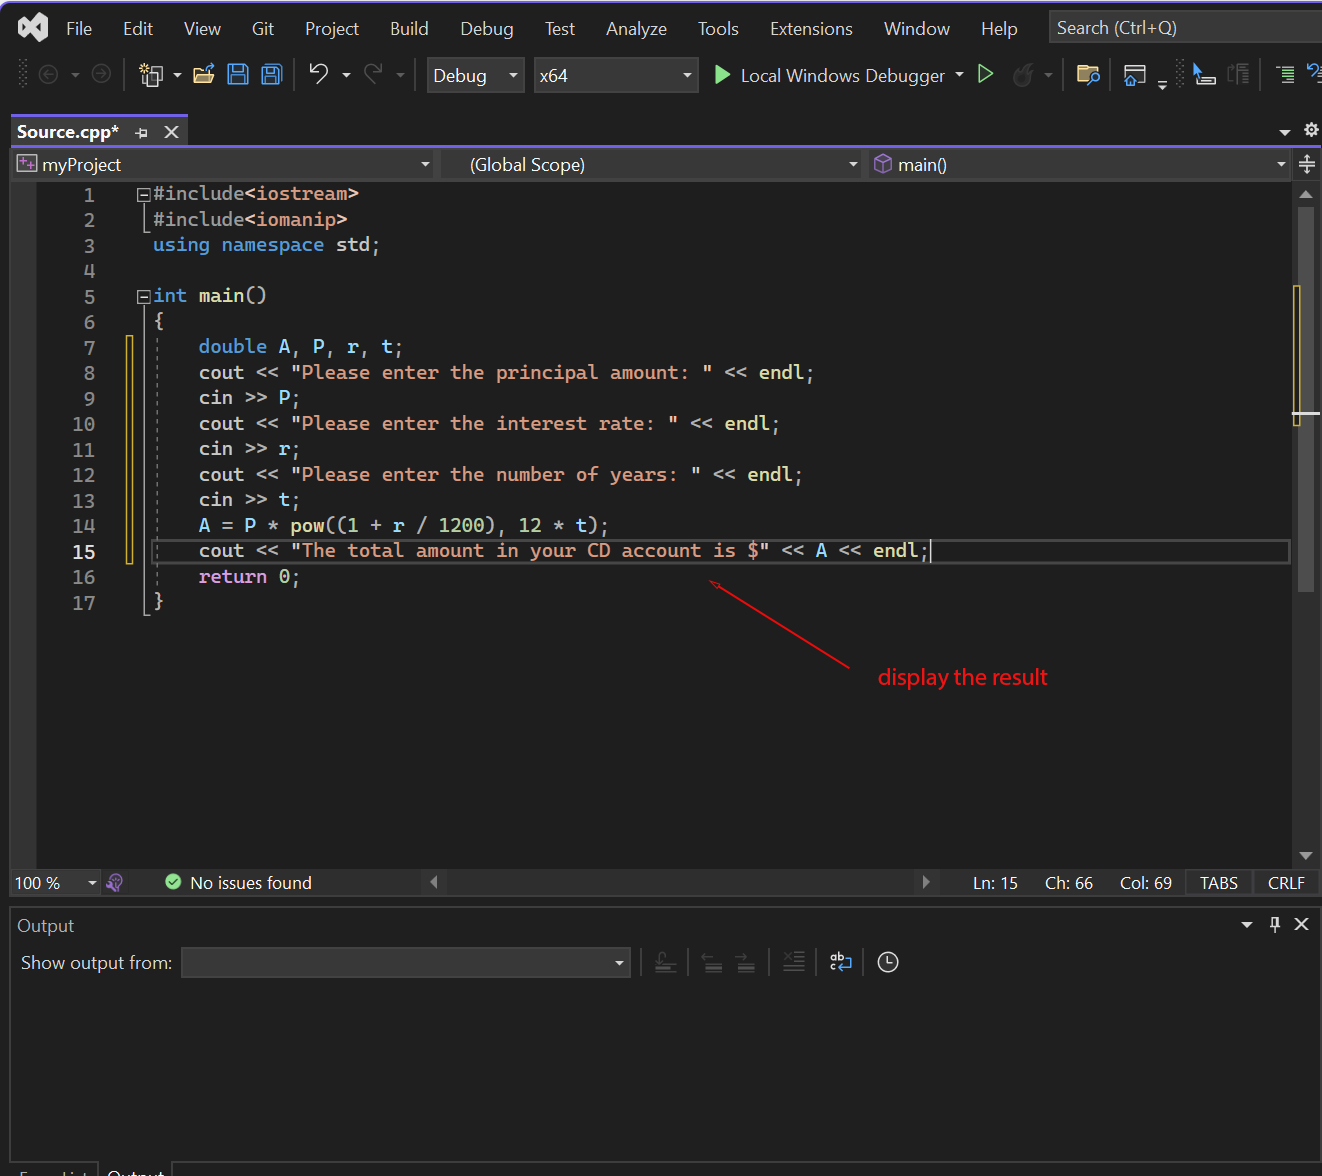Collapse the #include region at line 1
Screen dimensions: 1322x1176
coord(143,195)
